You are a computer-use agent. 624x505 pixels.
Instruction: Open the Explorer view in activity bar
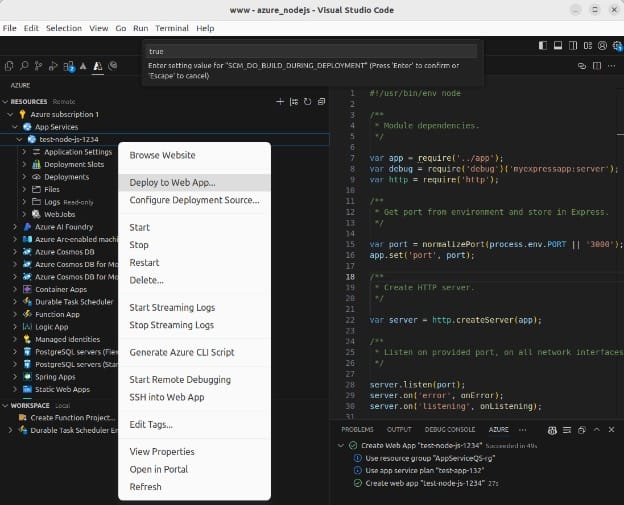point(9,66)
